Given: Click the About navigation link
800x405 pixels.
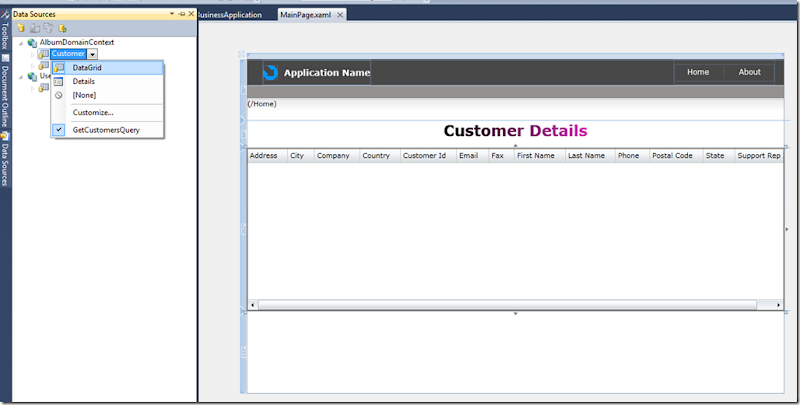Looking at the screenshot, I should [x=749, y=72].
